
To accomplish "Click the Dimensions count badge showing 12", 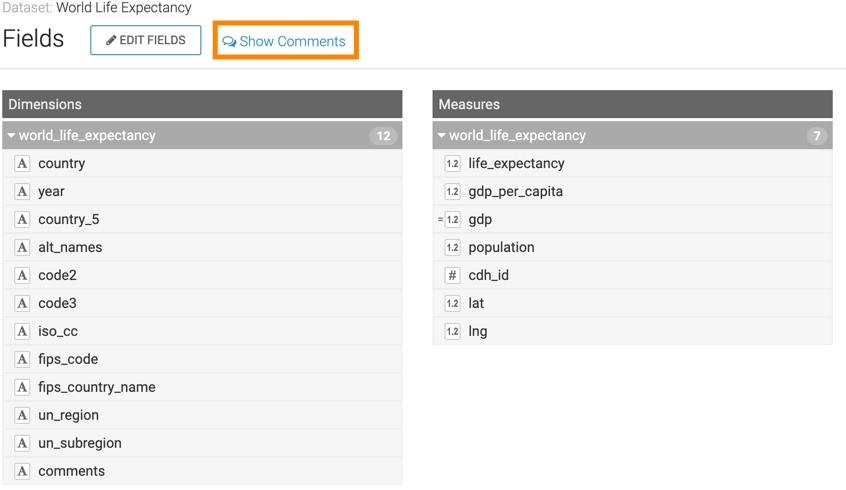I will pos(383,136).
